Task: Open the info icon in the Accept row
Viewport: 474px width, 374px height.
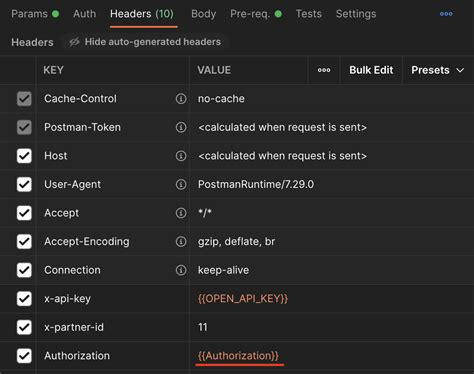Action: [x=181, y=213]
